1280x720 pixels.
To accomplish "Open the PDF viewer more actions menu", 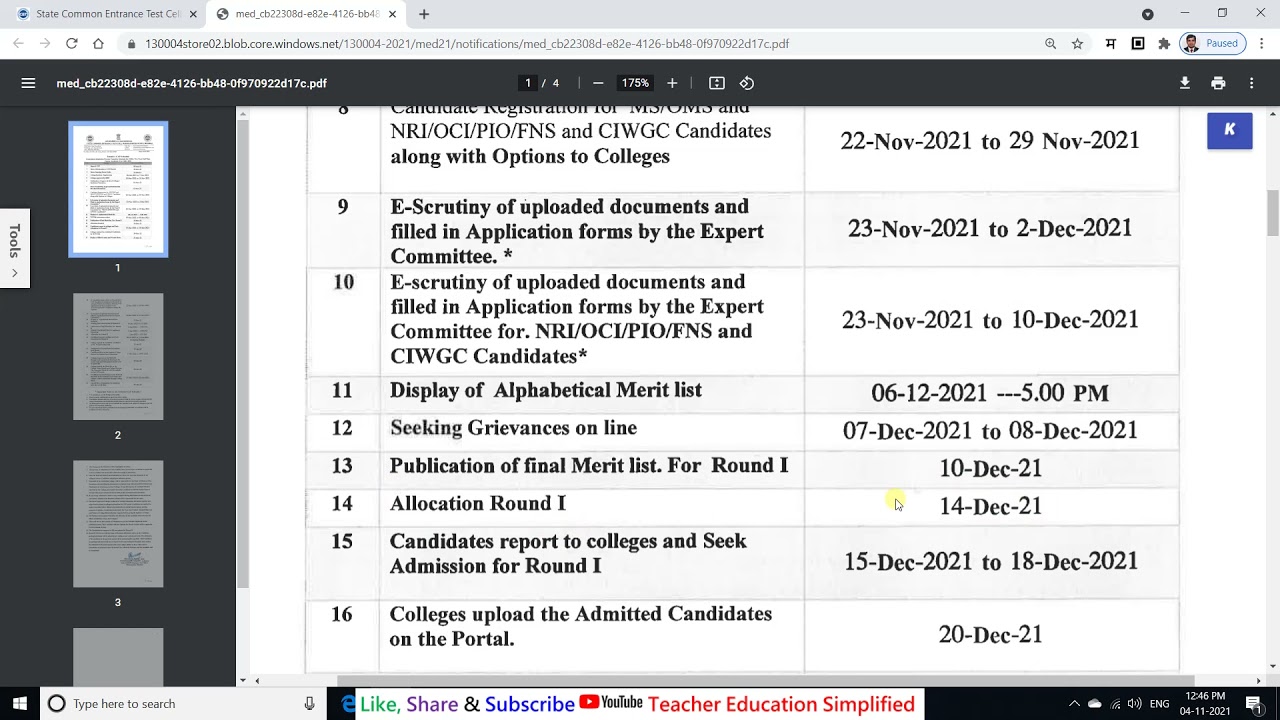I will point(1251,83).
